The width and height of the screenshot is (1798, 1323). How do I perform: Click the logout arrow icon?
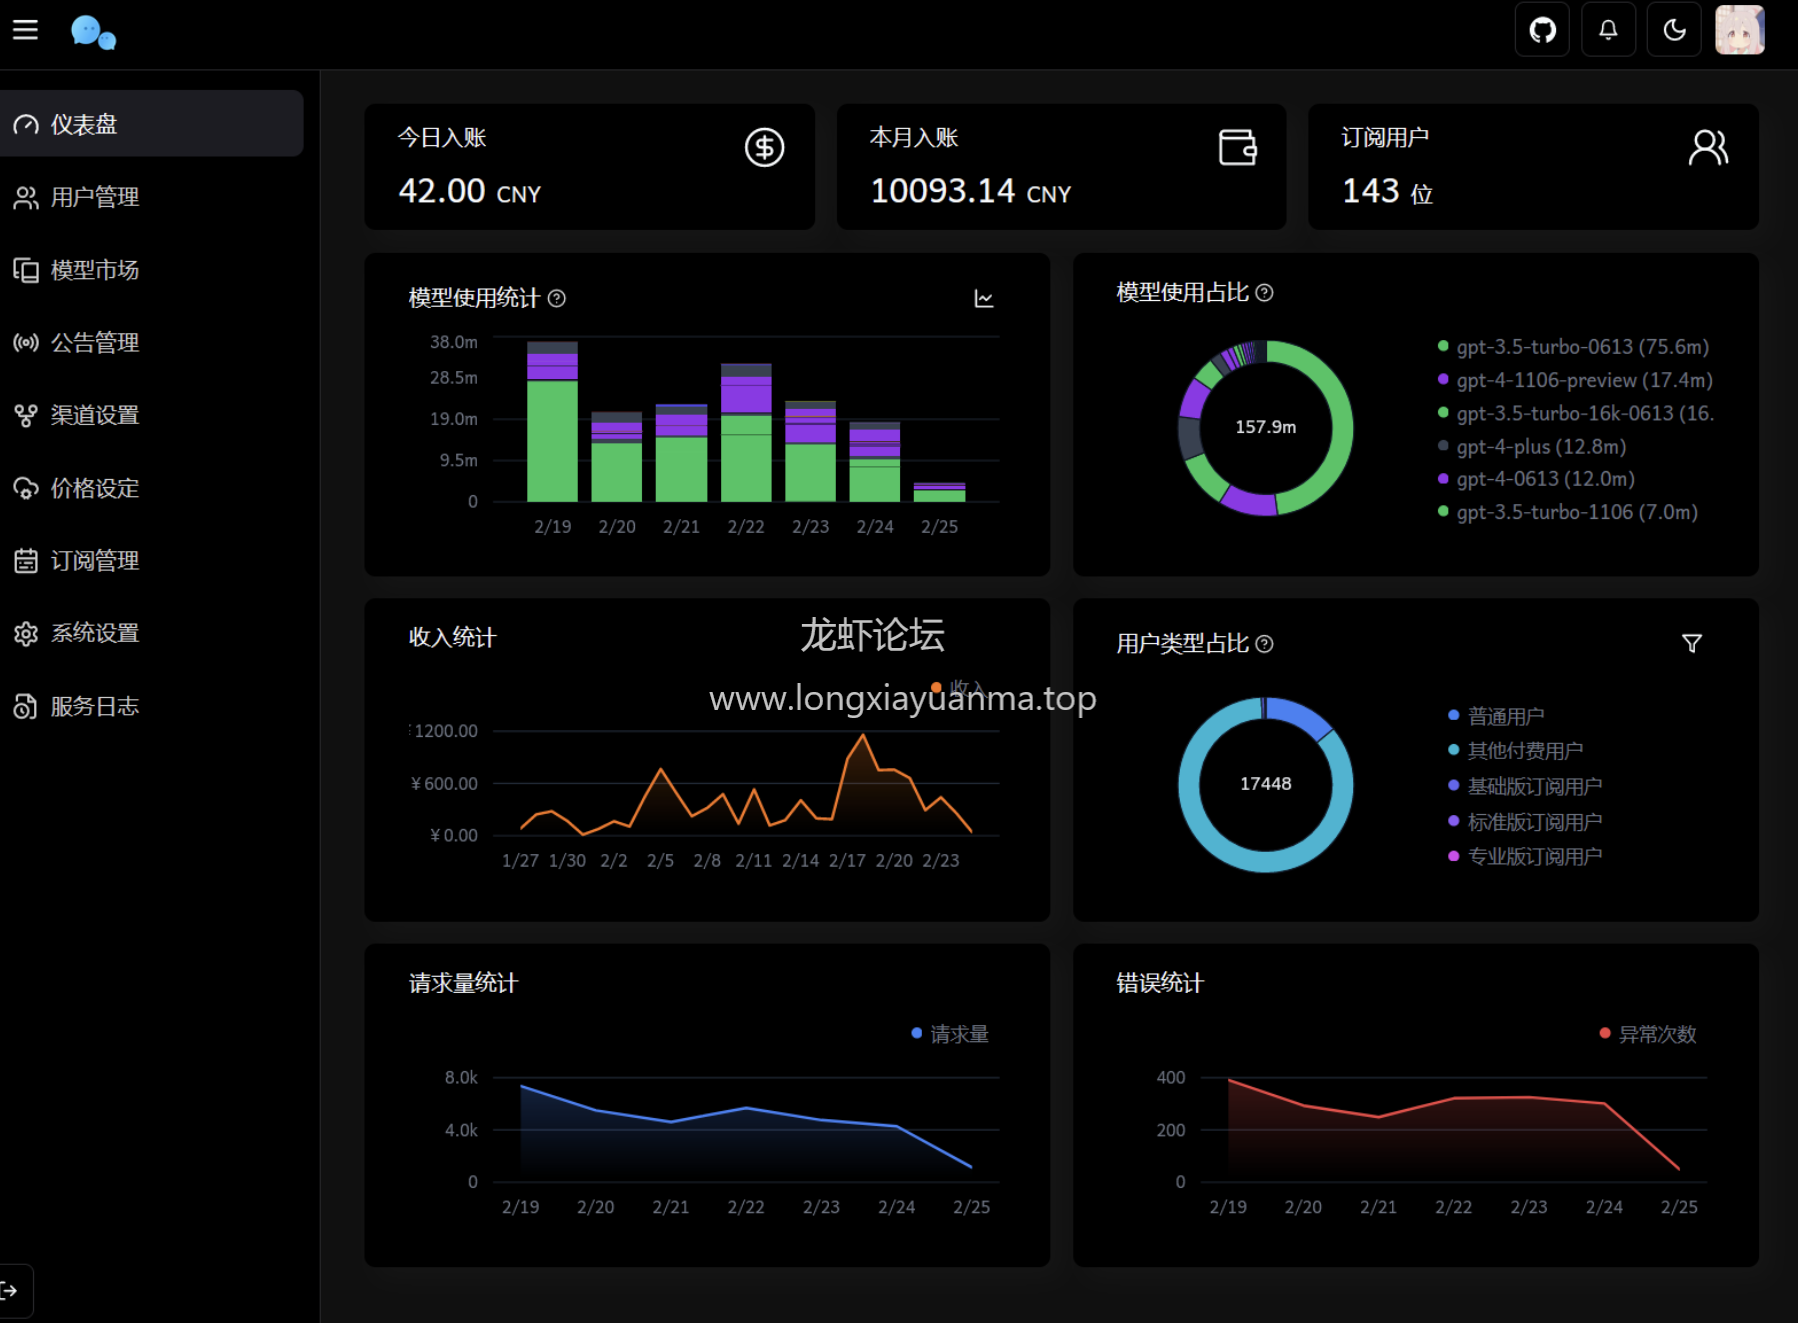coord(10,1290)
